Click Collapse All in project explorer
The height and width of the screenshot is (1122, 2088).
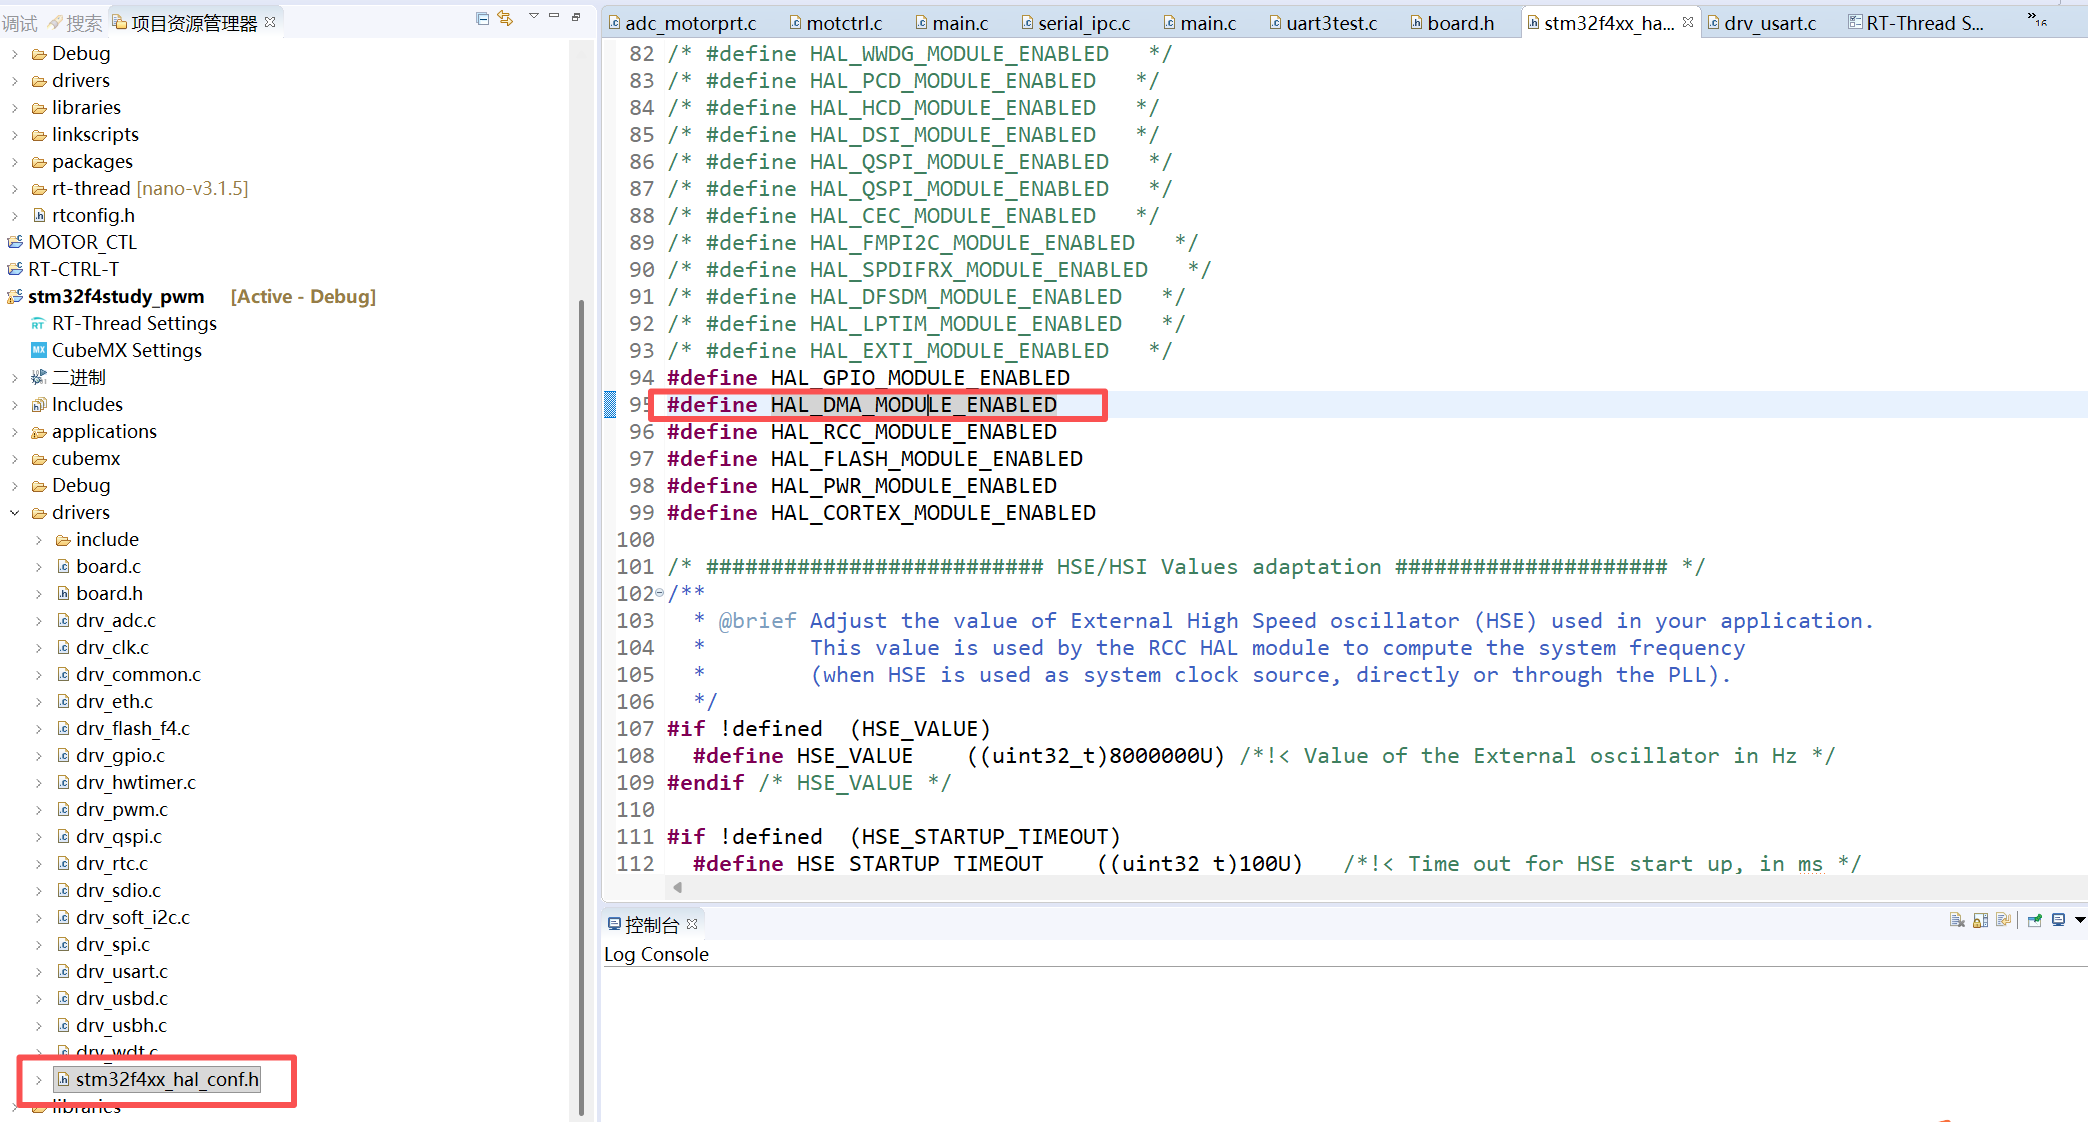[482, 18]
